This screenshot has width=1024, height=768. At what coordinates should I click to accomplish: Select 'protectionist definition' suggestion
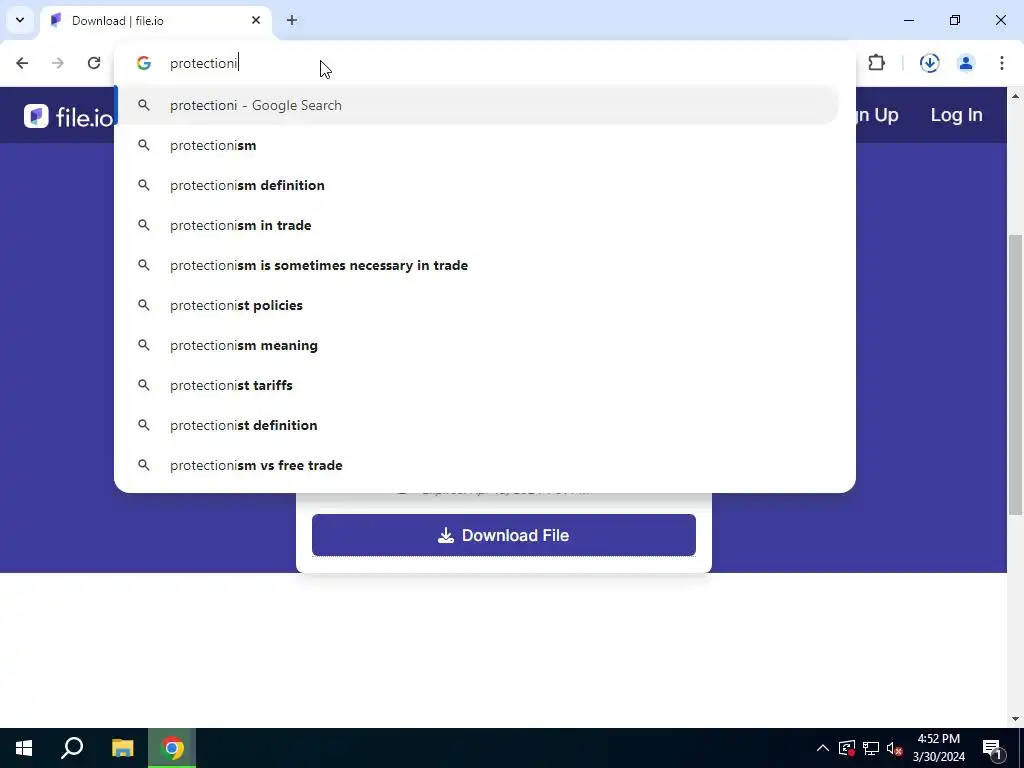click(x=477, y=425)
